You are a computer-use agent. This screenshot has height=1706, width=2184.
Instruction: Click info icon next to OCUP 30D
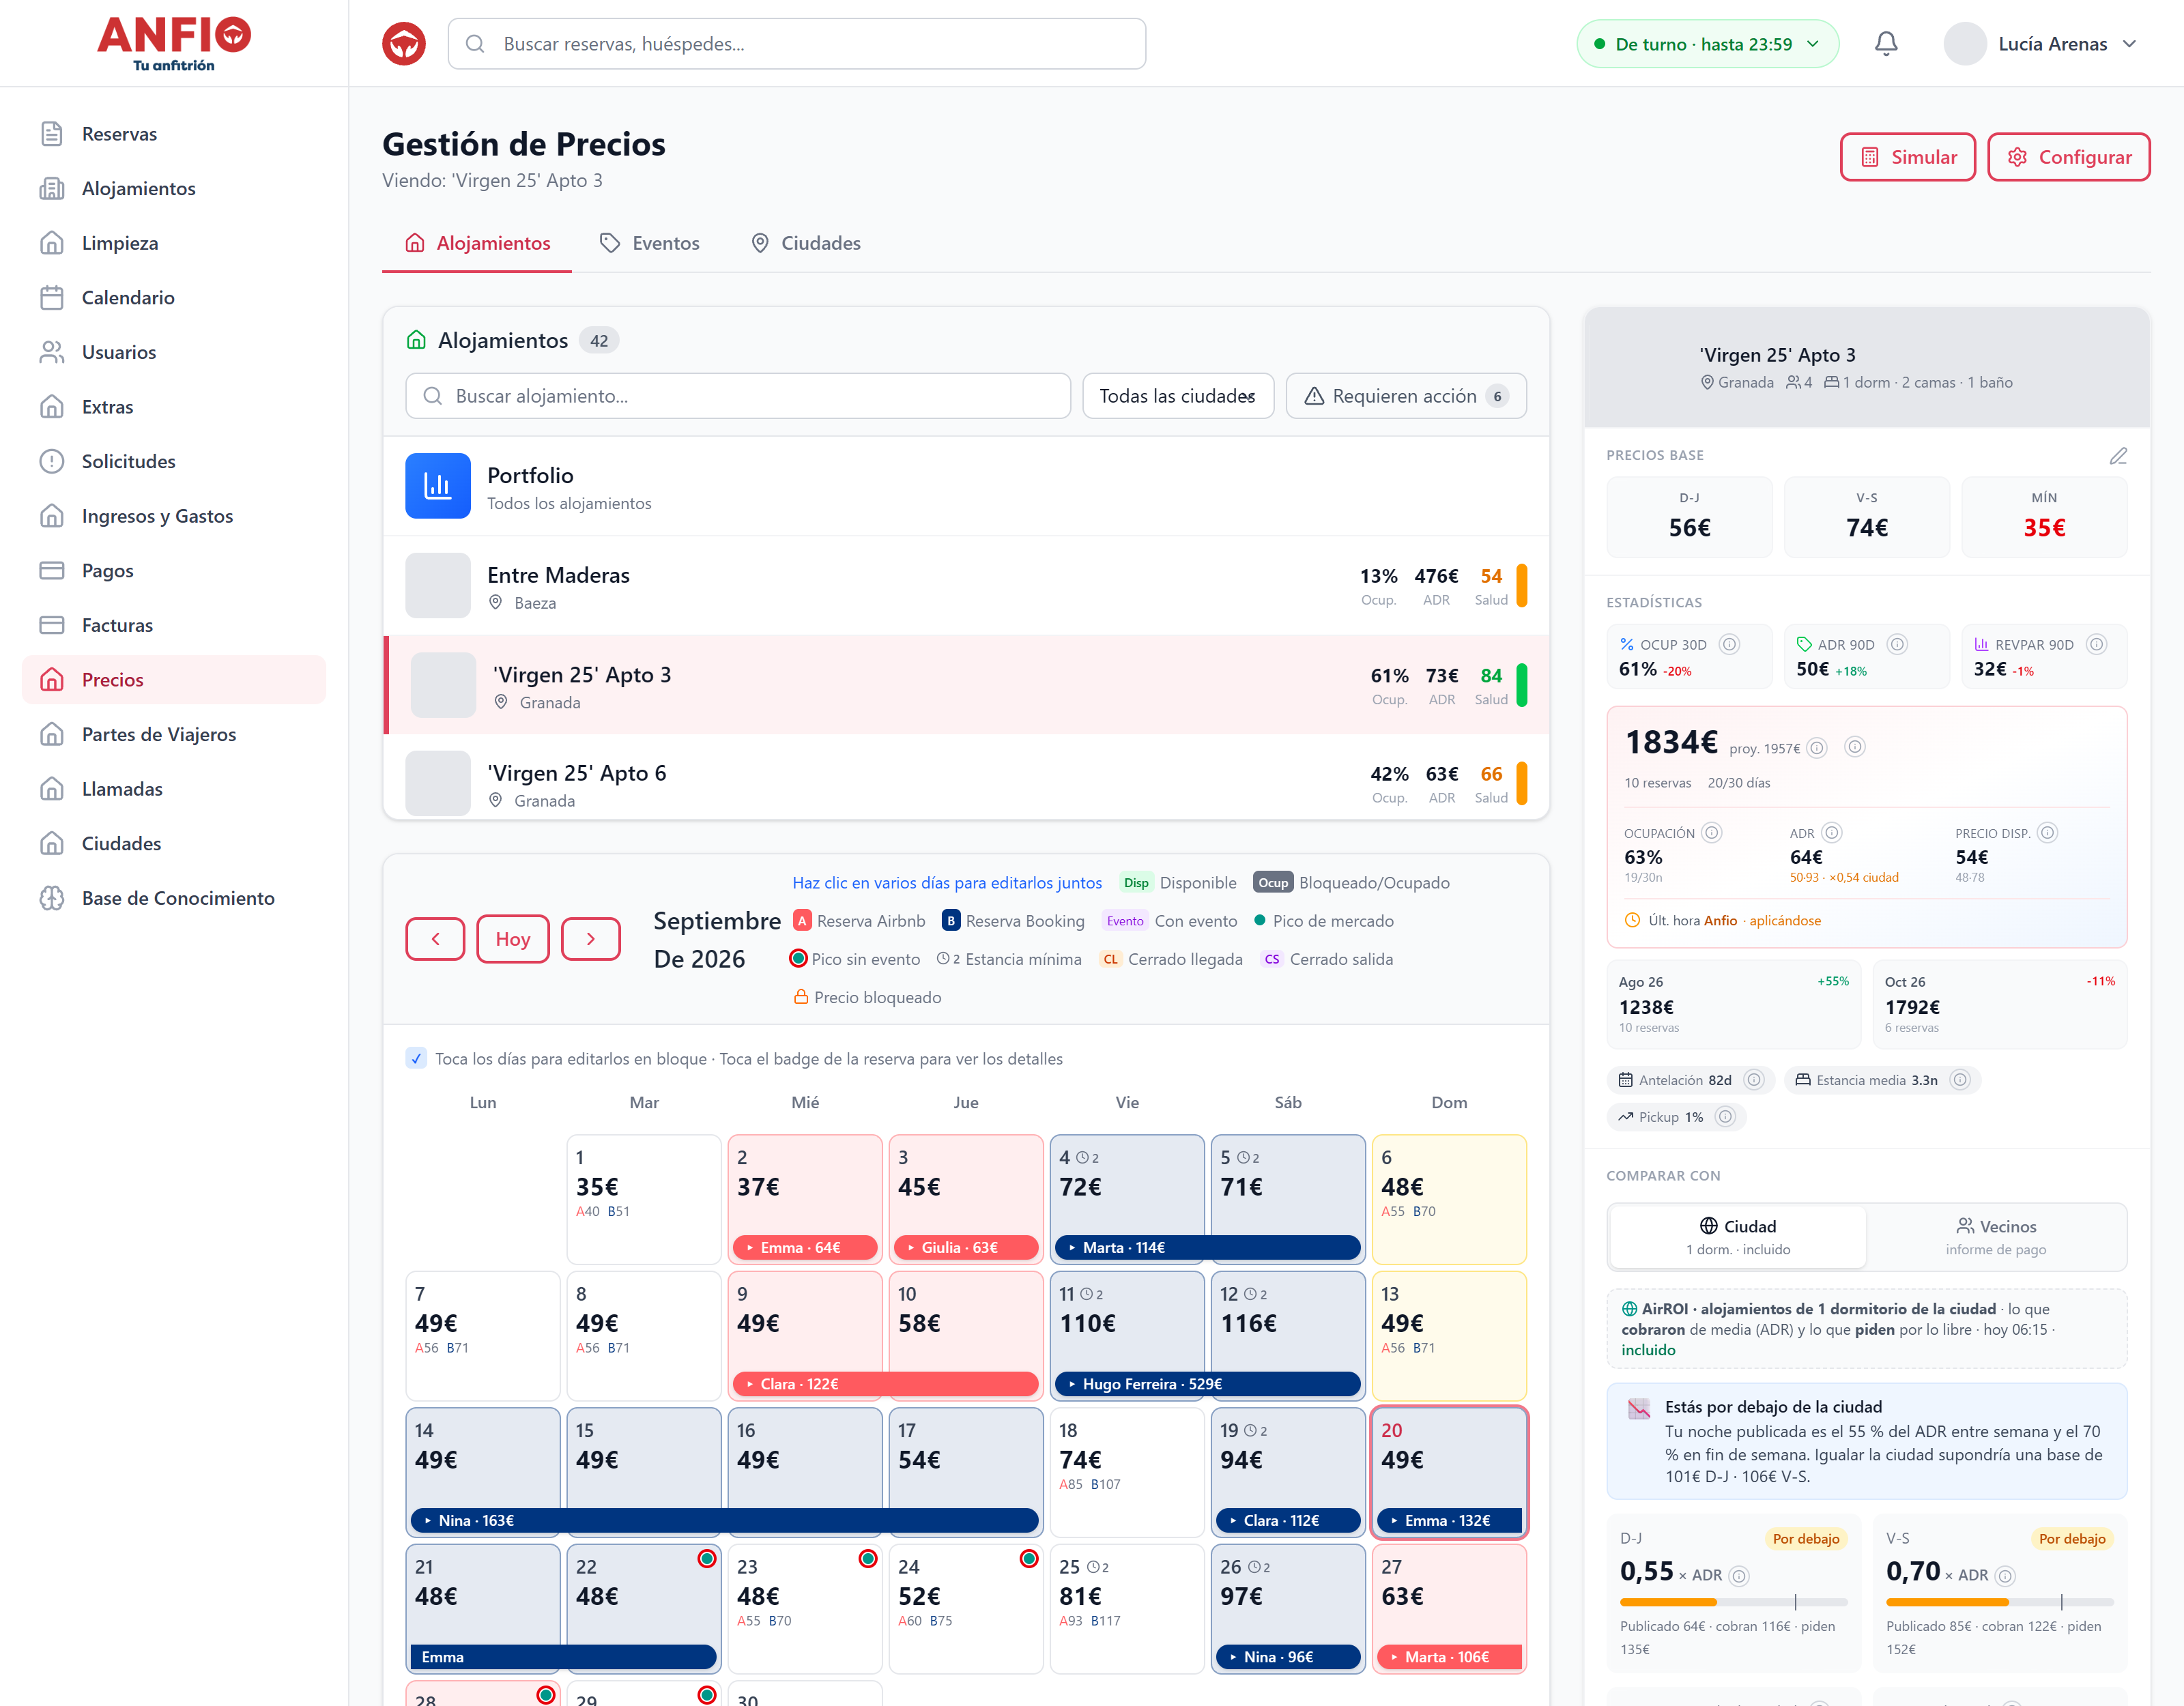pyautogui.click(x=1730, y=645)
